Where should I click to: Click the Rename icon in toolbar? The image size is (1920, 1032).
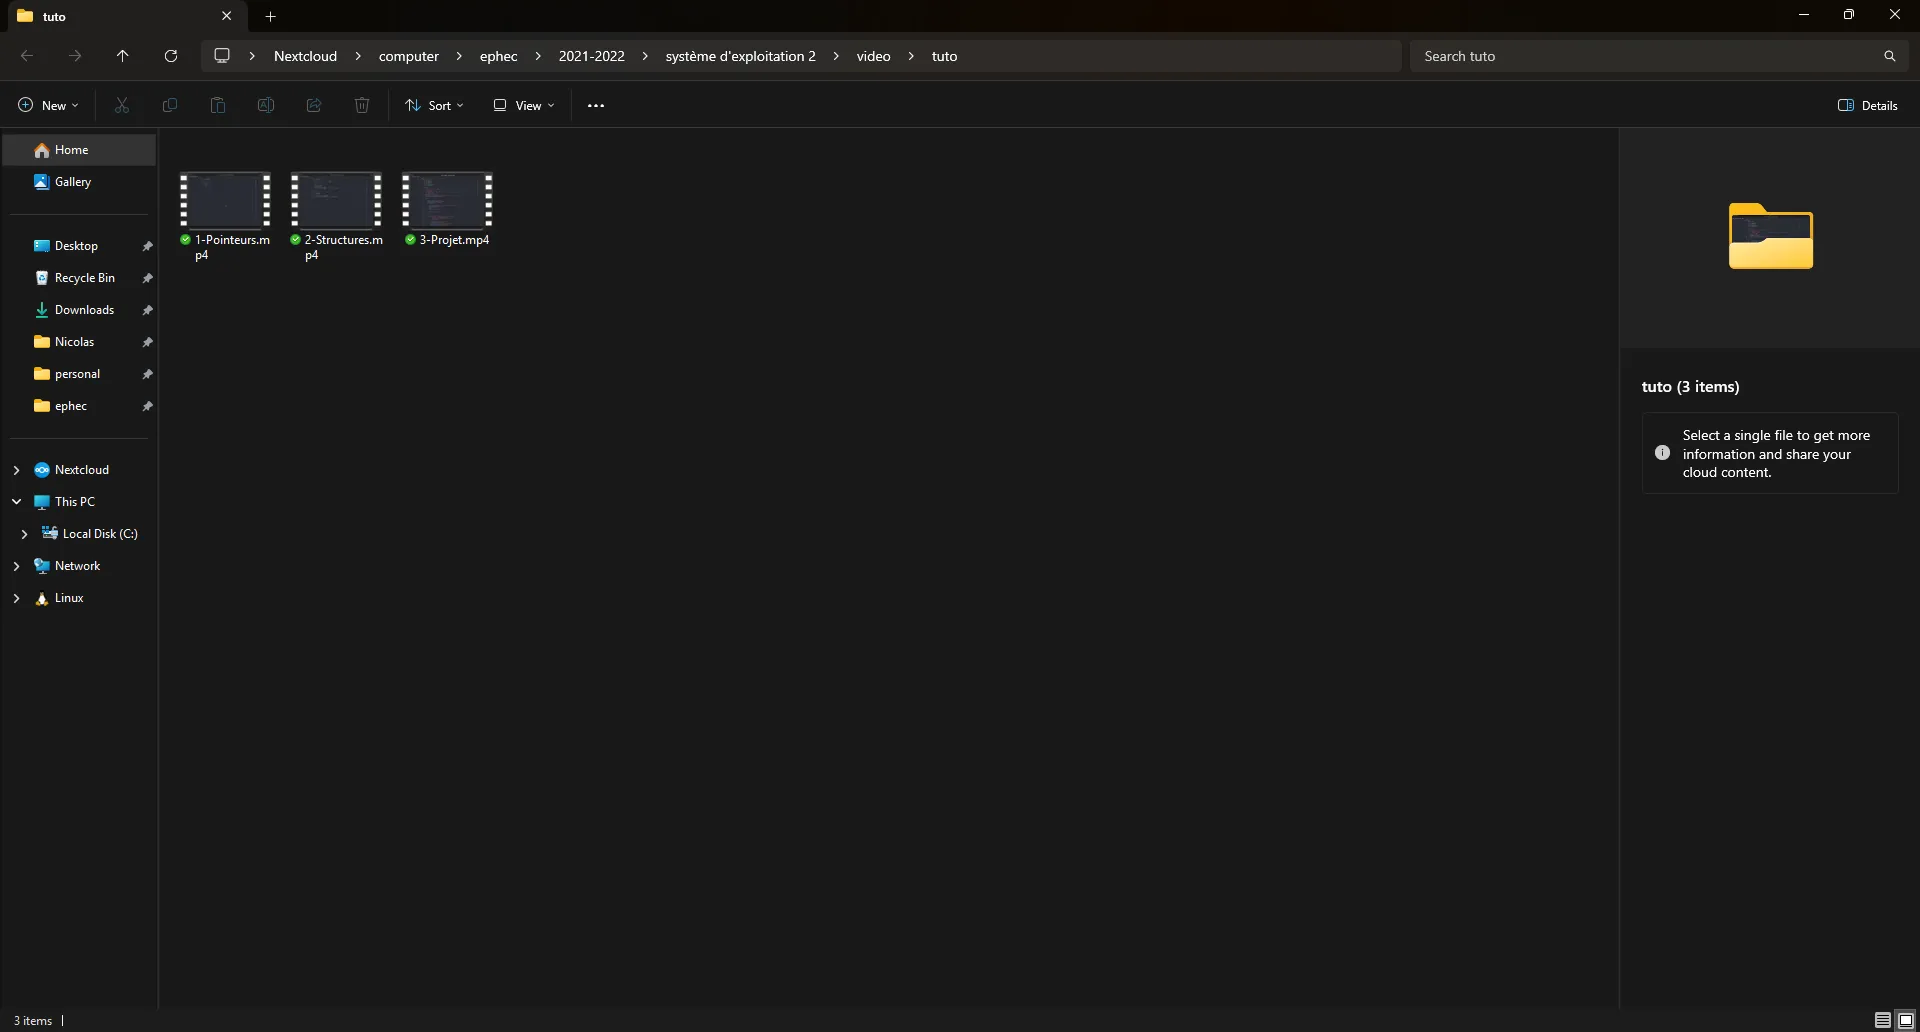[266, 105]
